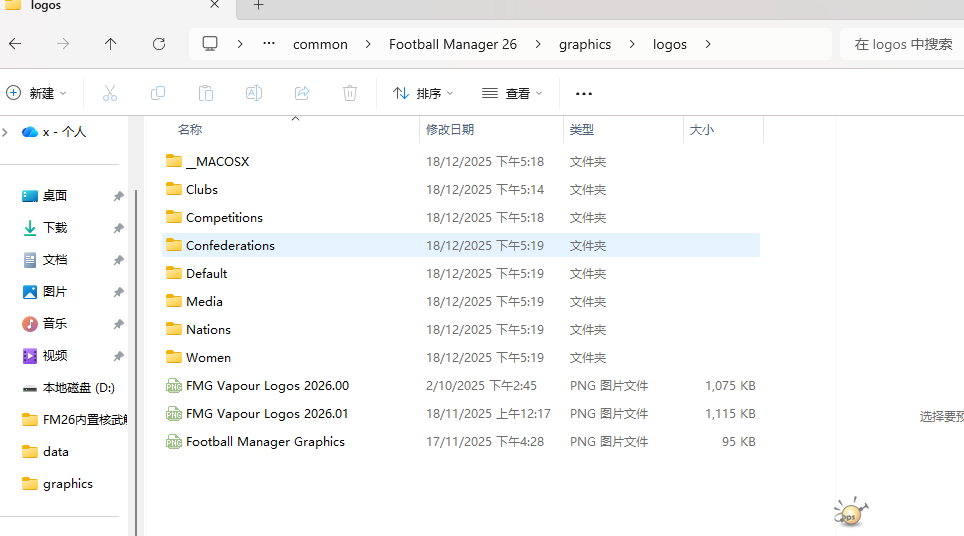Click the Rename icon in toolbar
964x536 pixels.
[254, 93]
